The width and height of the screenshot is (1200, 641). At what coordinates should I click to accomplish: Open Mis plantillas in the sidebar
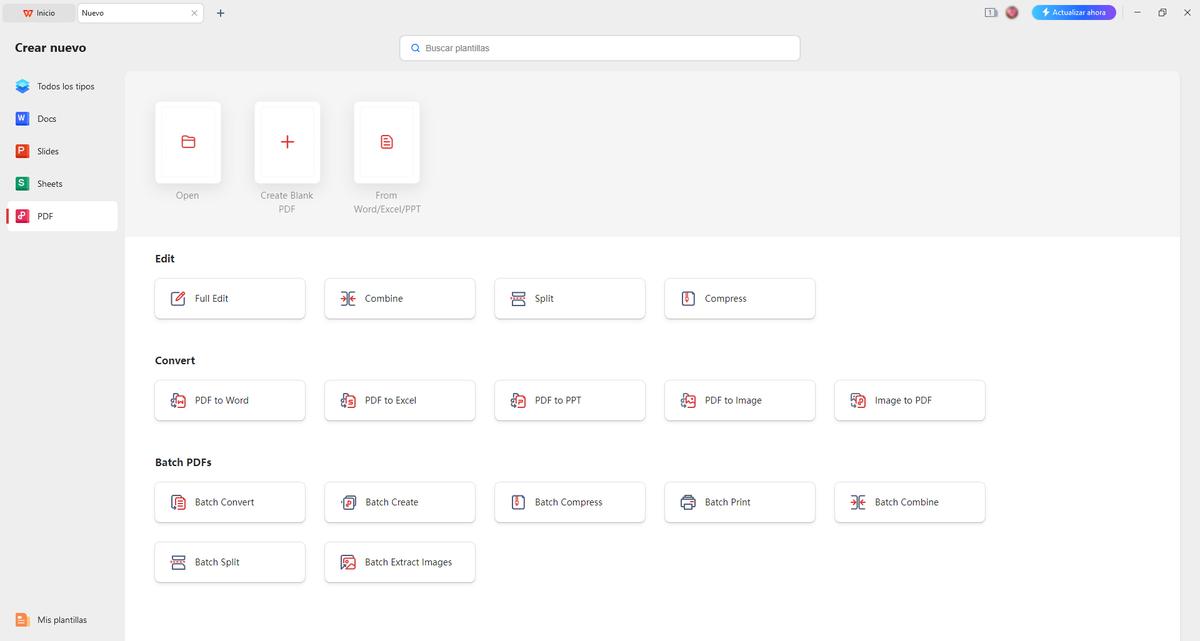(x=61, y=620)
